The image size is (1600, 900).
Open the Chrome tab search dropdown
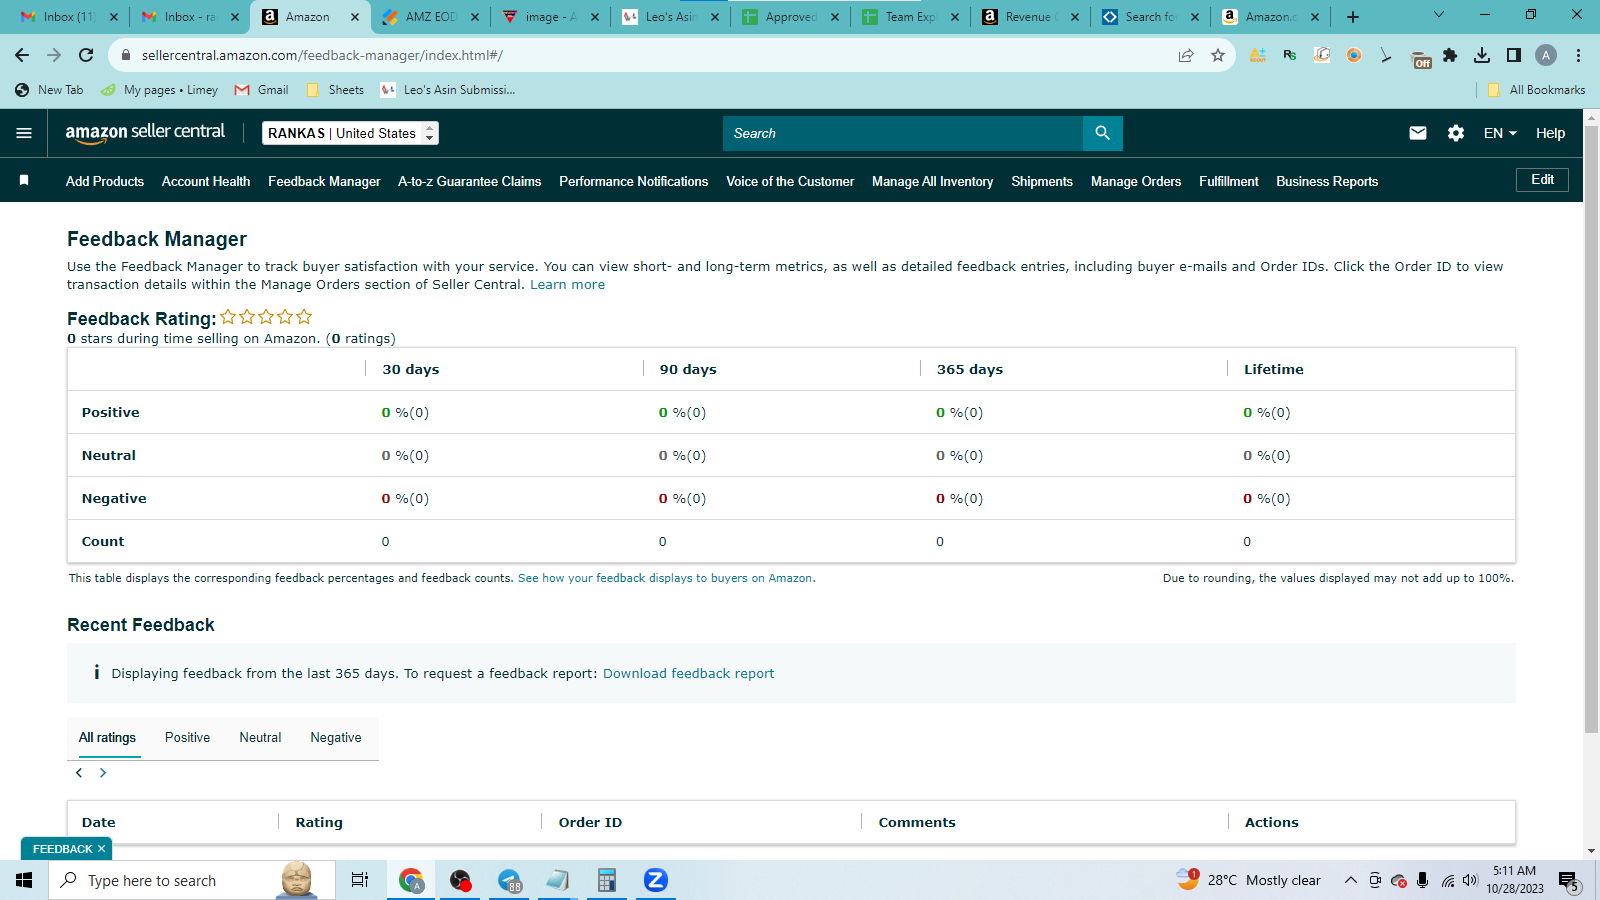[x=1439, y=15]
